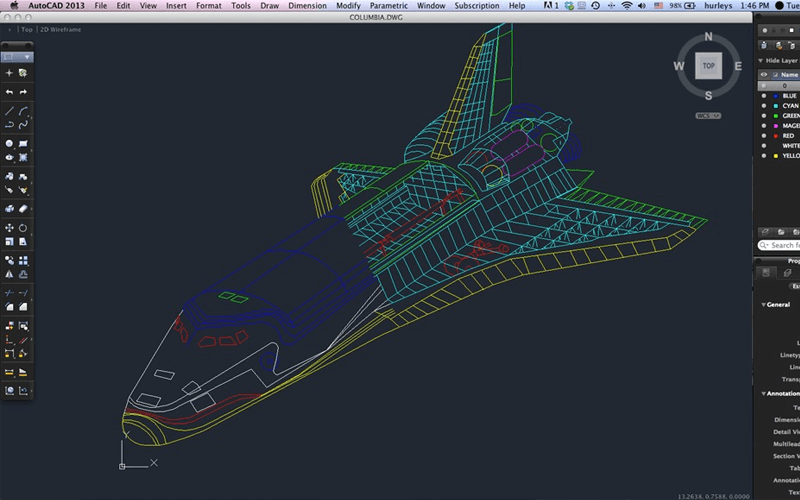This screenshot has height=500, width=800.
Task: Select the Scale tool
Action: pos(9,241)
